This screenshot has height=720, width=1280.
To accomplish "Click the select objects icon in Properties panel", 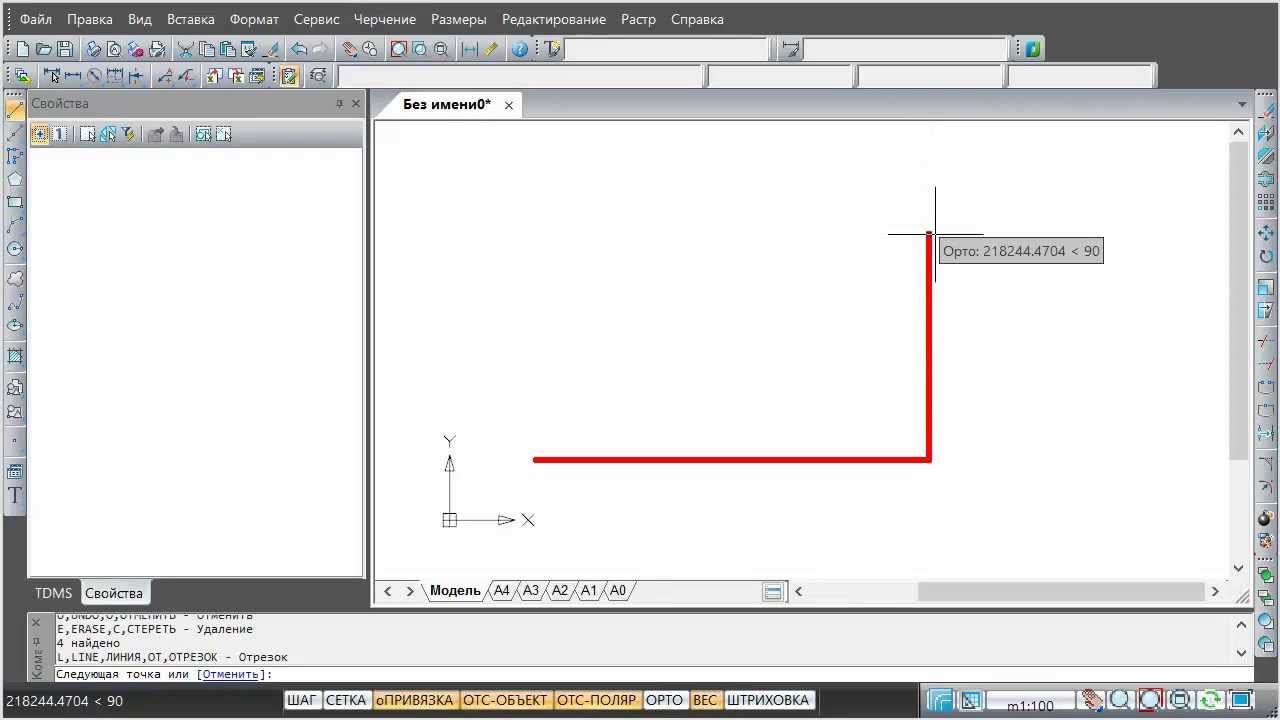I will 87,134.
